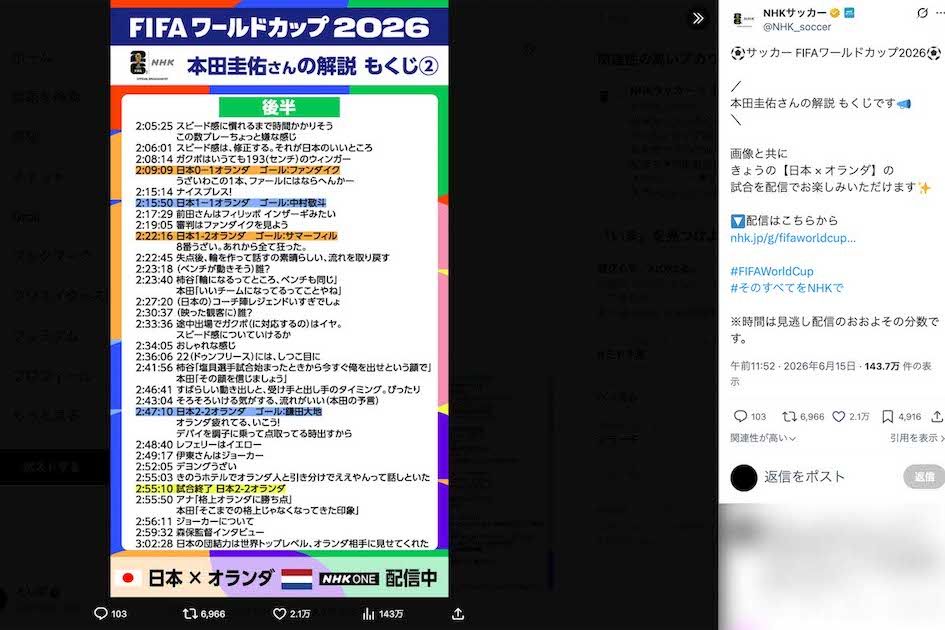Click the 後半 green header in image
The image size is (945, 630).
coord(279,107)
